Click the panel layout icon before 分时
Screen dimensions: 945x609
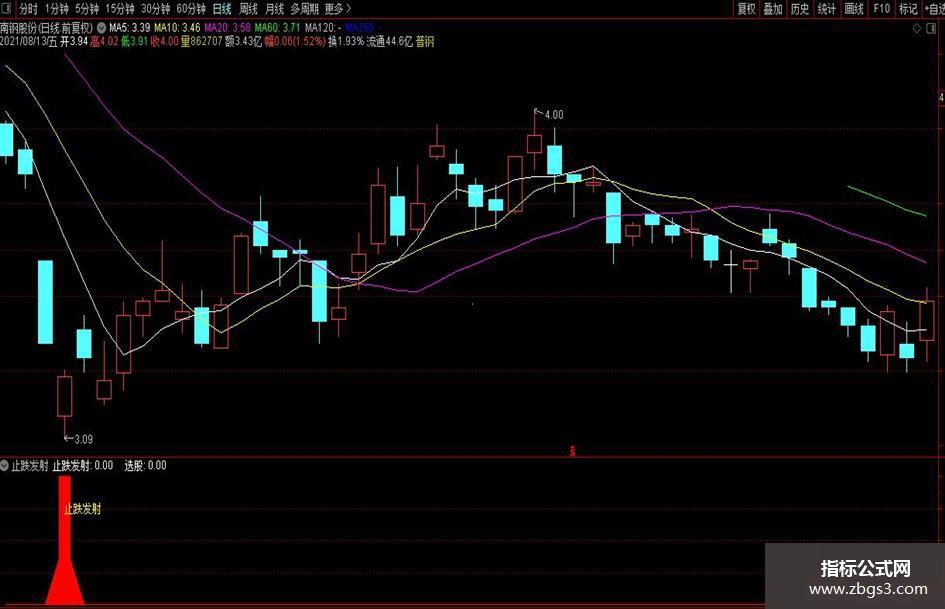click(x=5, y=8)
